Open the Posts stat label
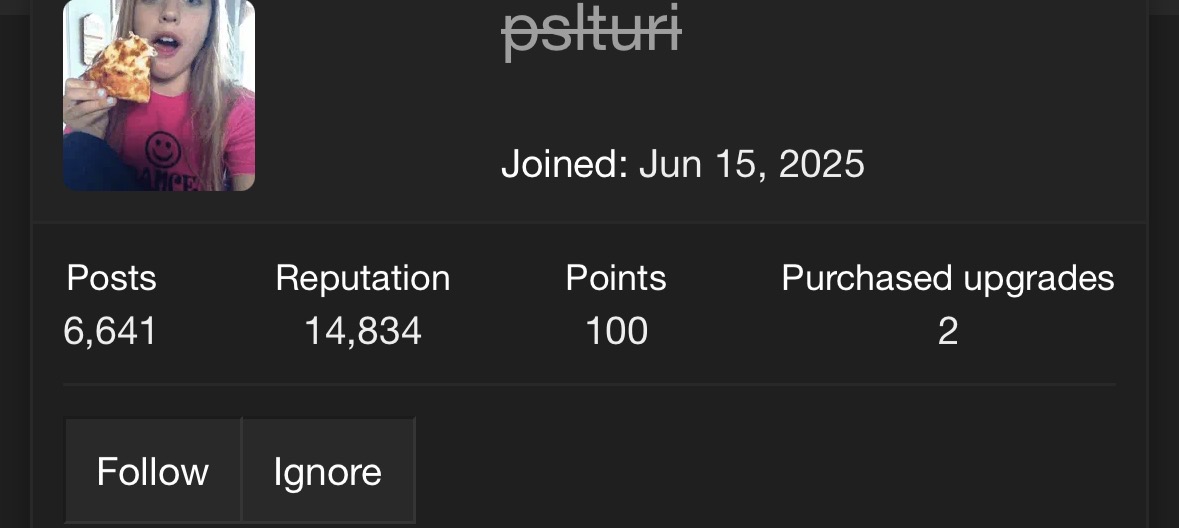This screenshot has width=1179, height=528. [x=111, y=278]
